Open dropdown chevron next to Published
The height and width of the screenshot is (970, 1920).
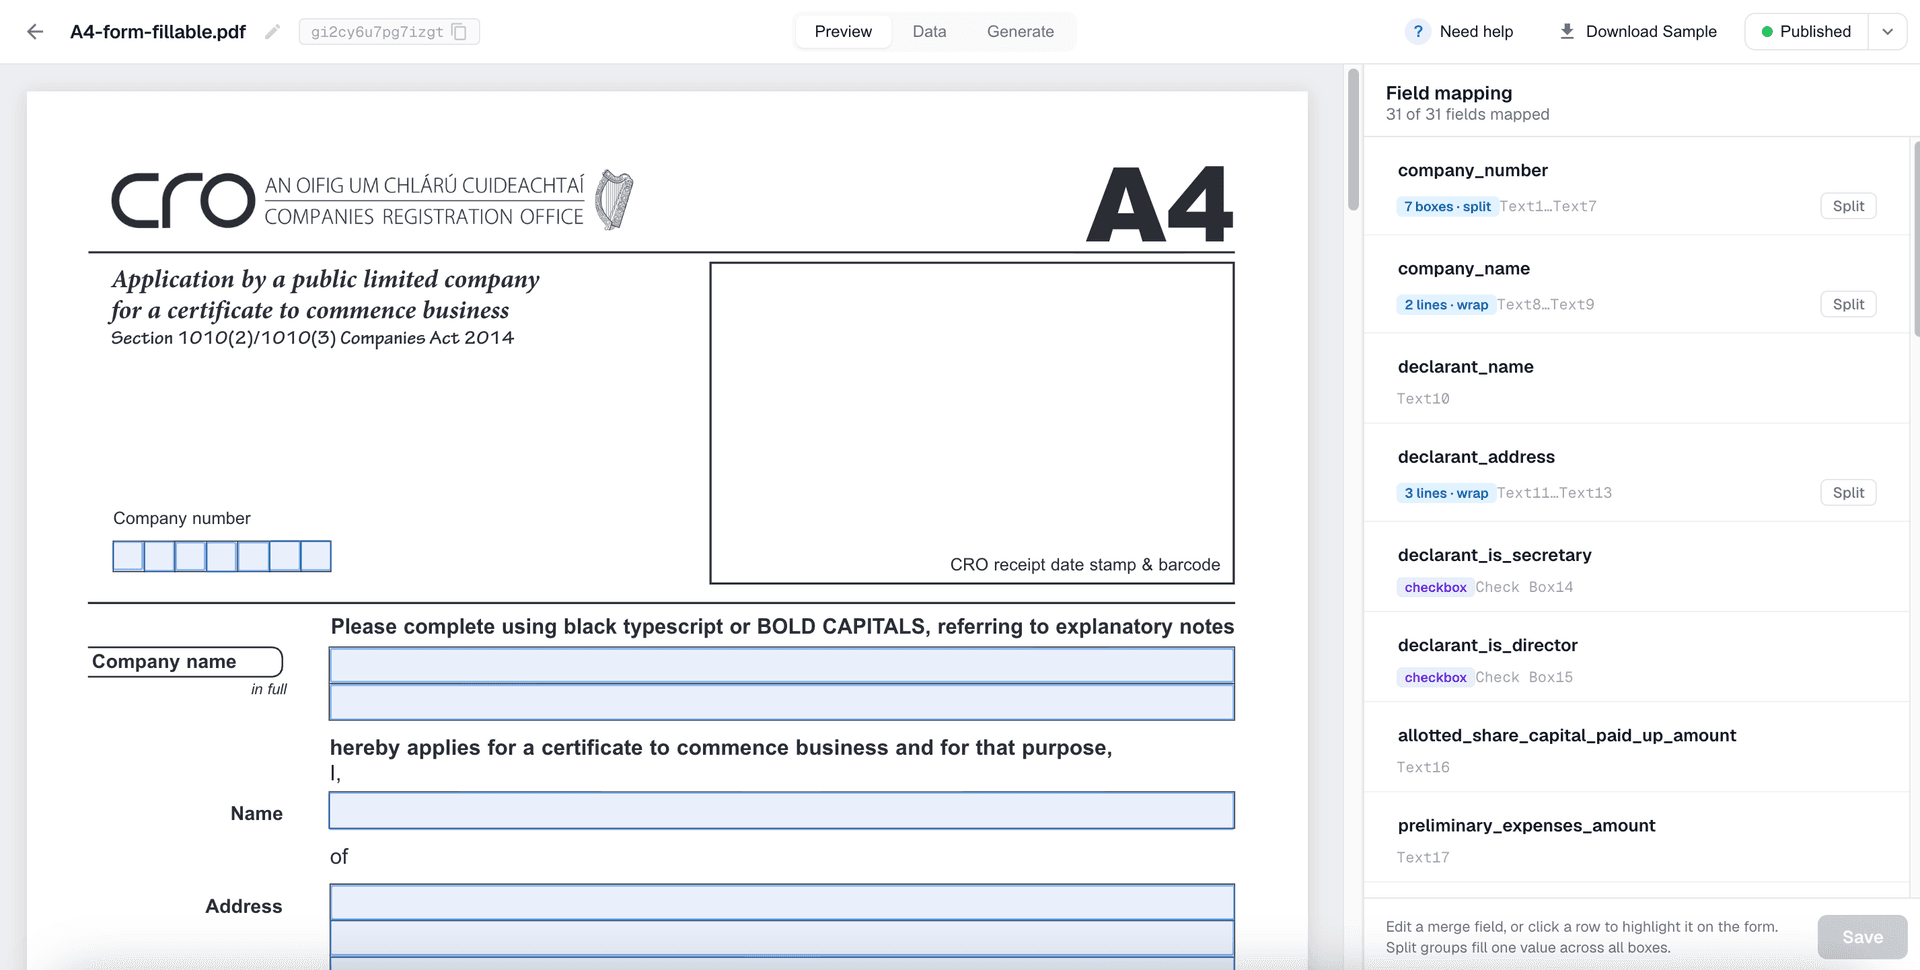(1887, 32)
